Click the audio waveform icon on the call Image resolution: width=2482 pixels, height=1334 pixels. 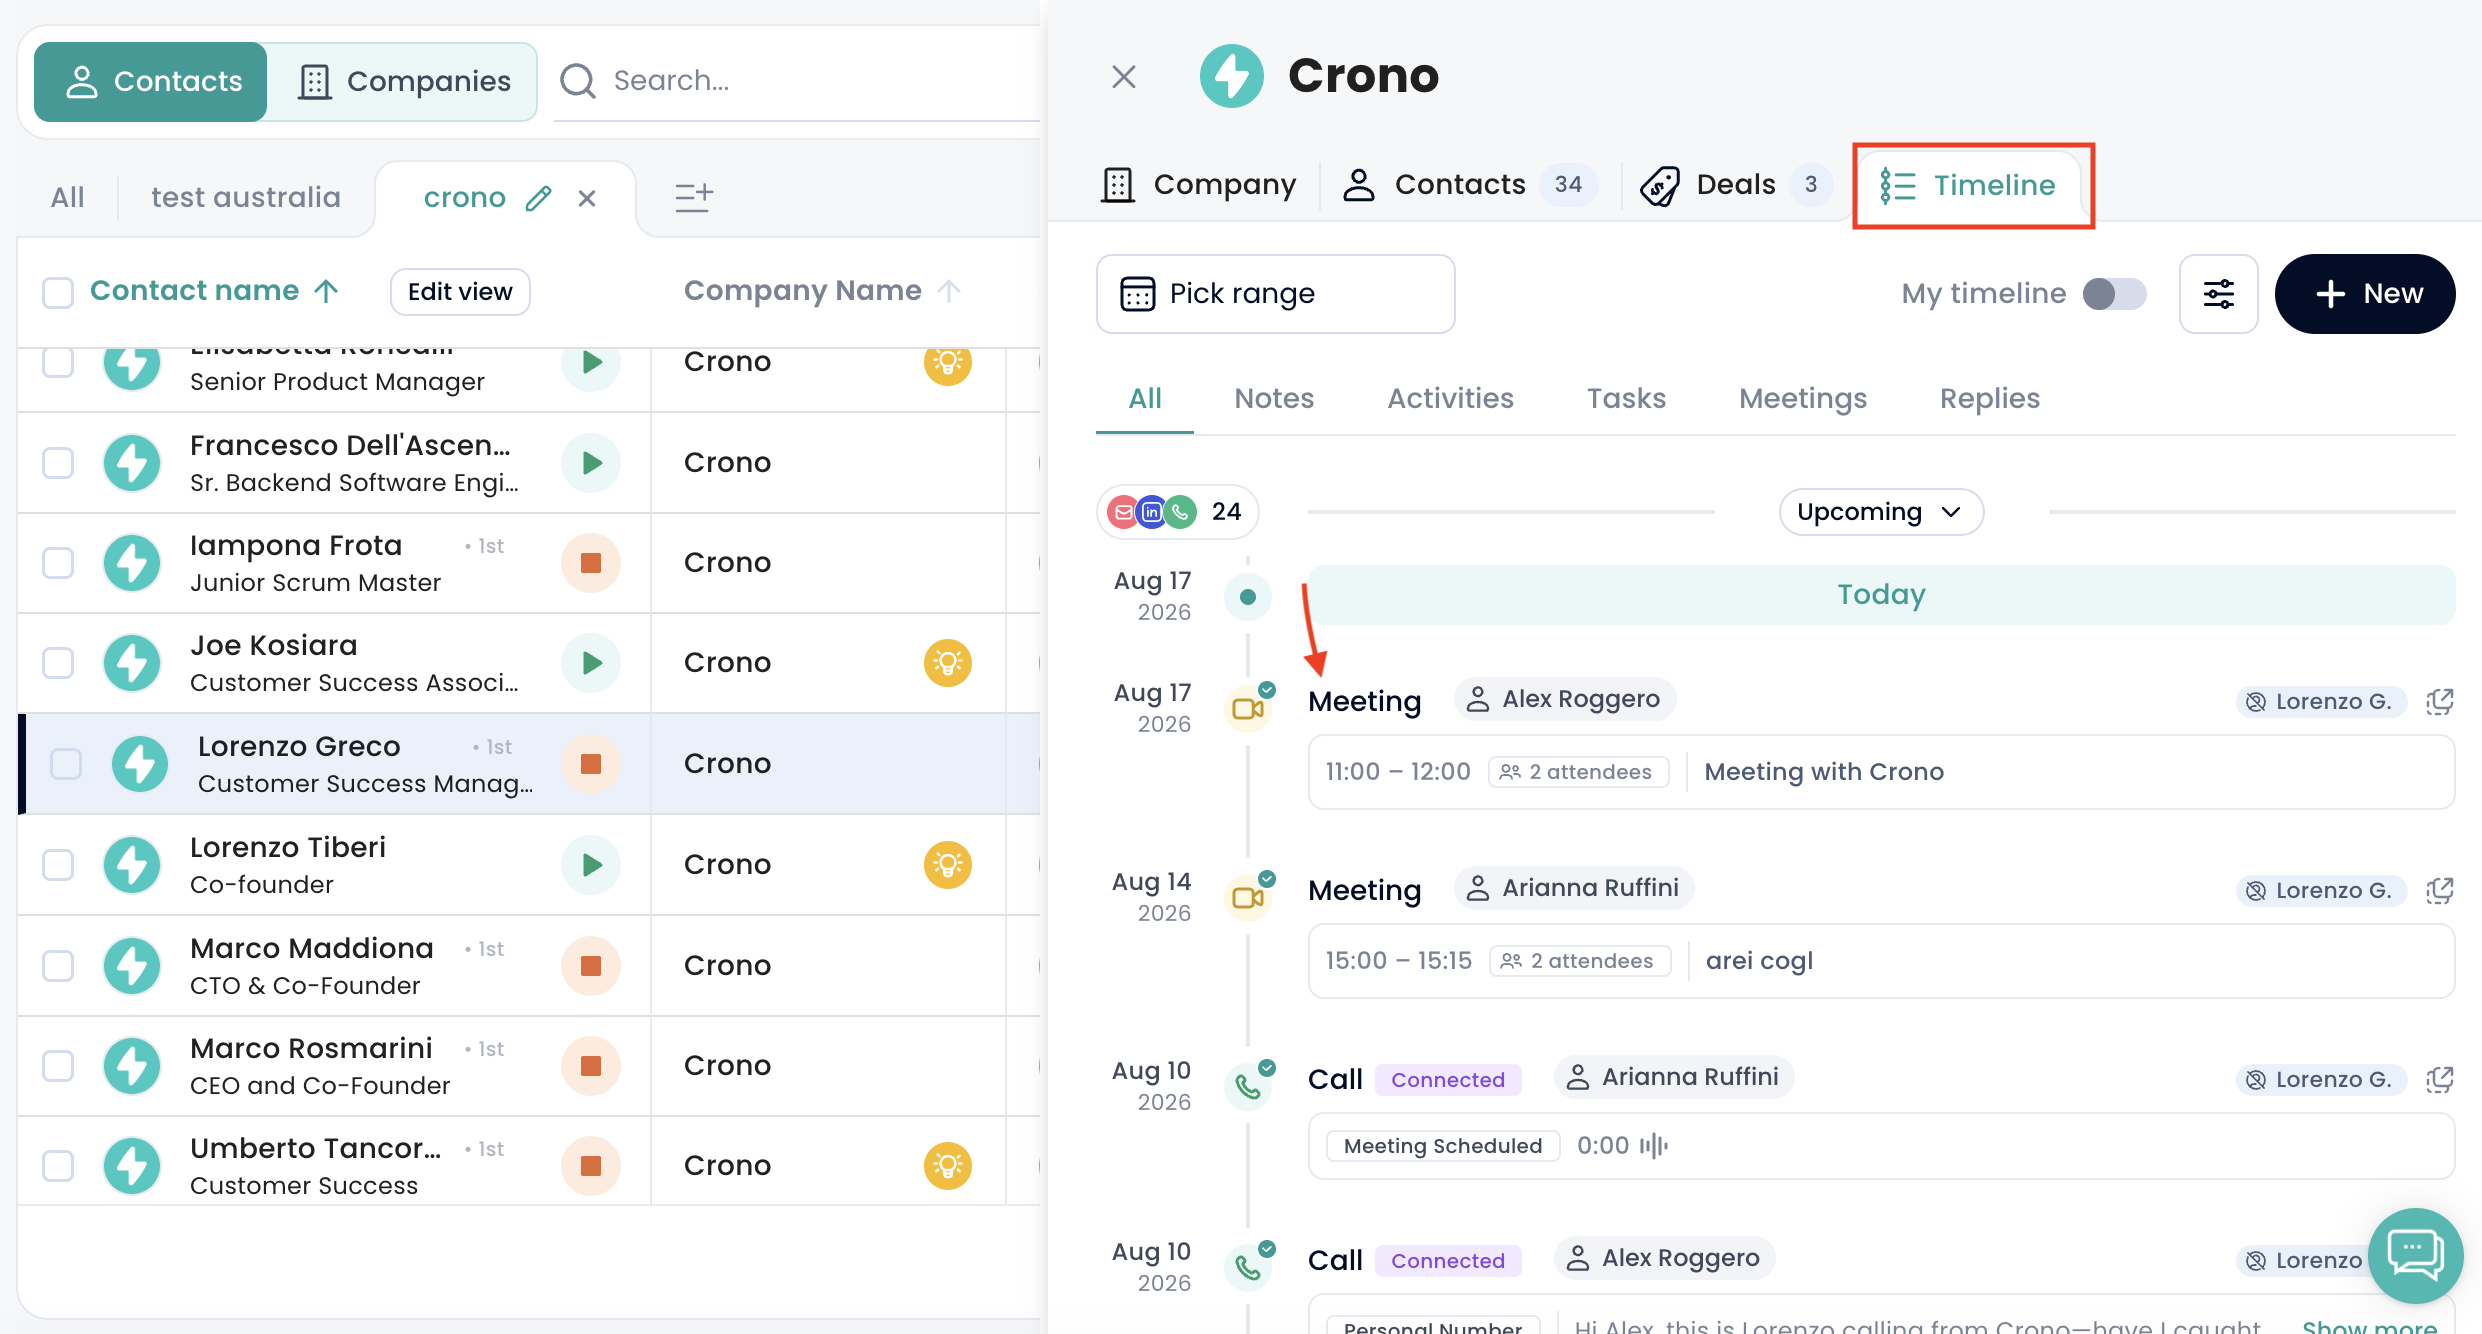[x=1654, y=1145]
